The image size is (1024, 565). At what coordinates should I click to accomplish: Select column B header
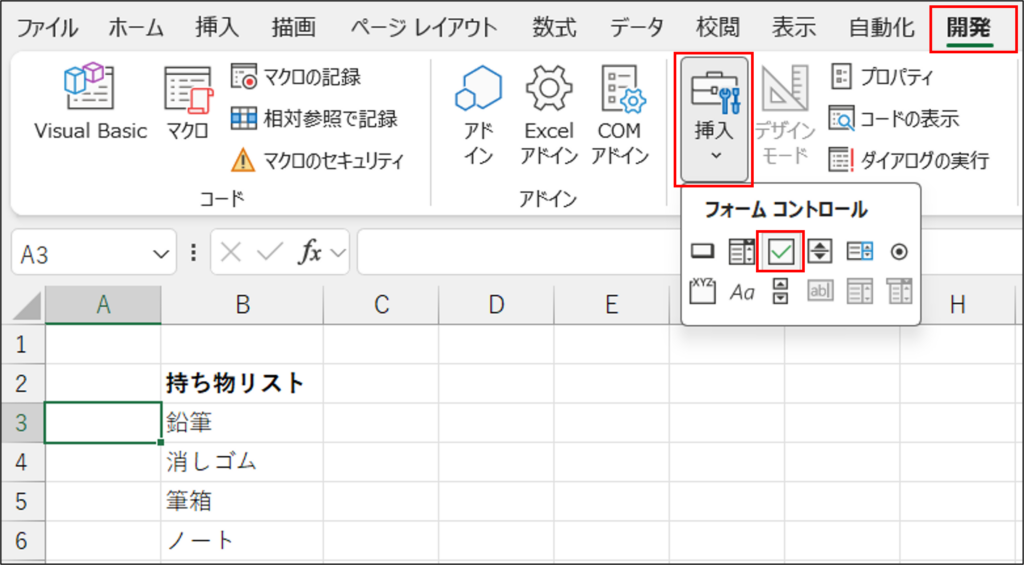[x=242, y=305]
